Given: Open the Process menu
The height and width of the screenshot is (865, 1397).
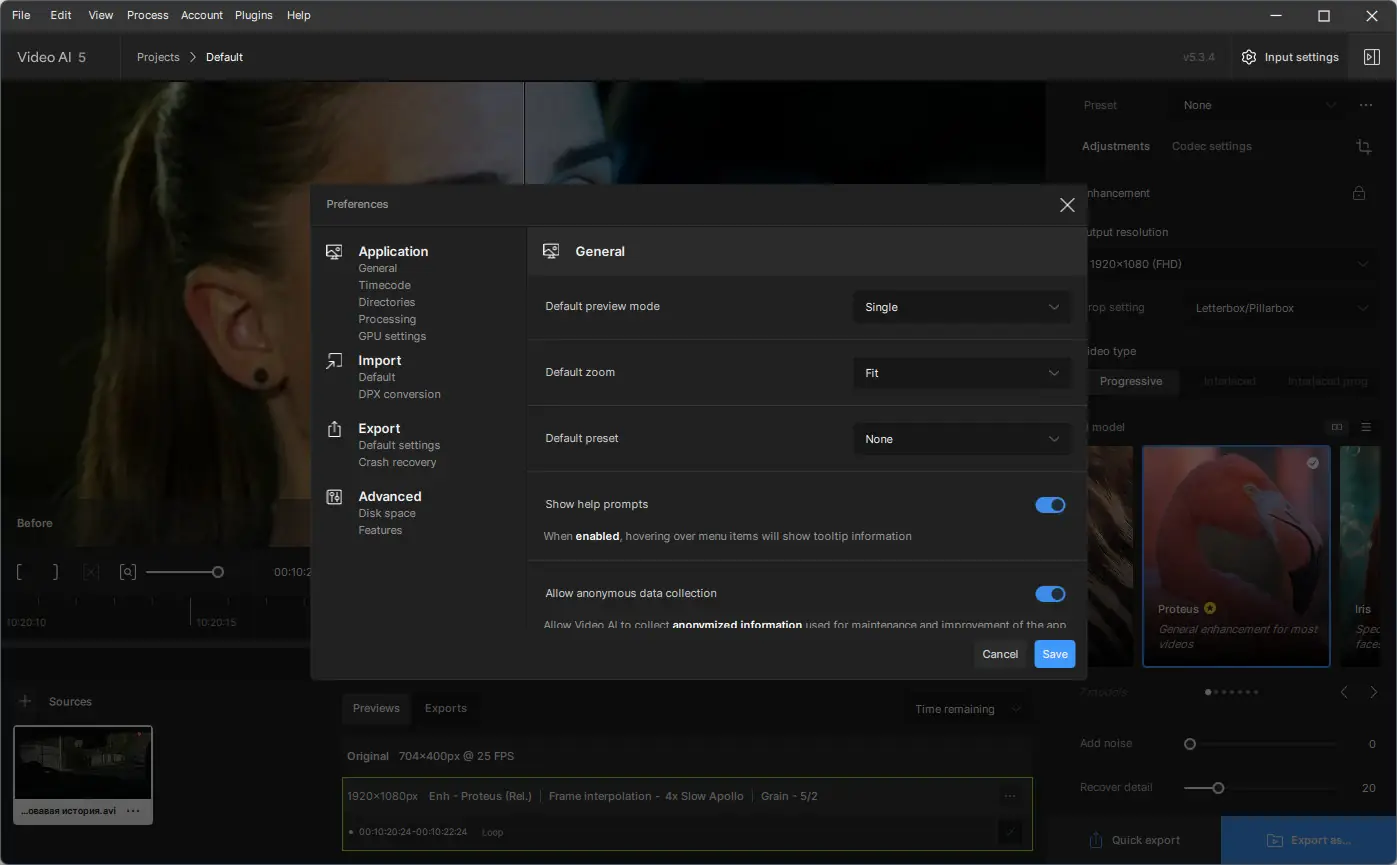Looking at the screenshot, I should tap(147, 15).
